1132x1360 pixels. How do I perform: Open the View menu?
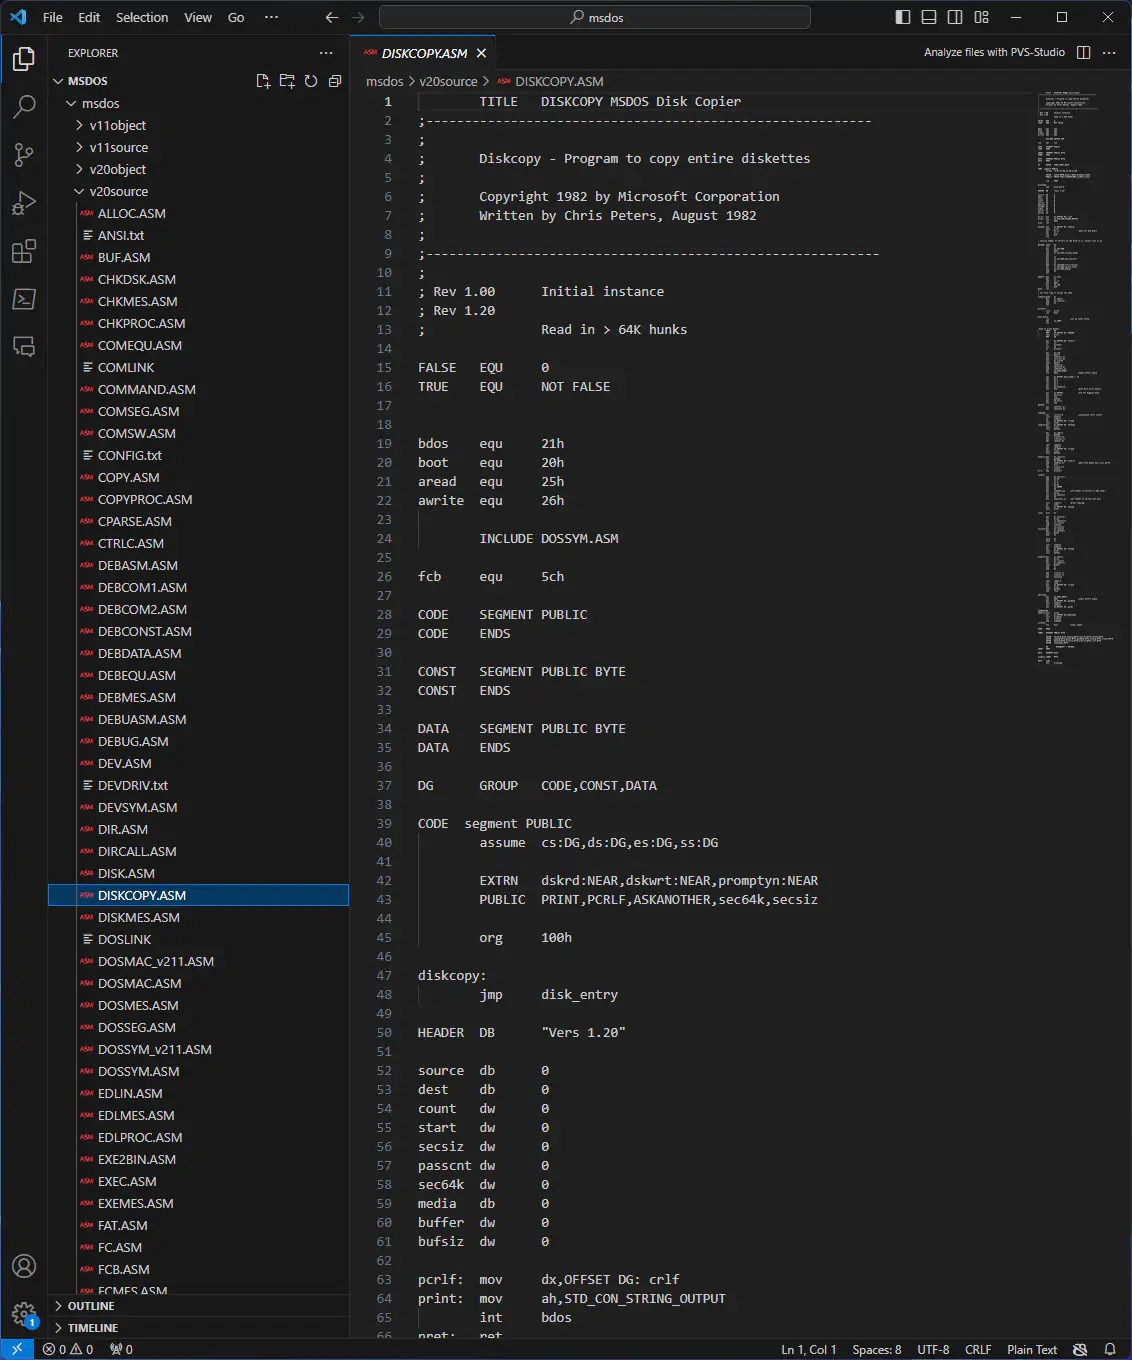[x=198, y=17]
